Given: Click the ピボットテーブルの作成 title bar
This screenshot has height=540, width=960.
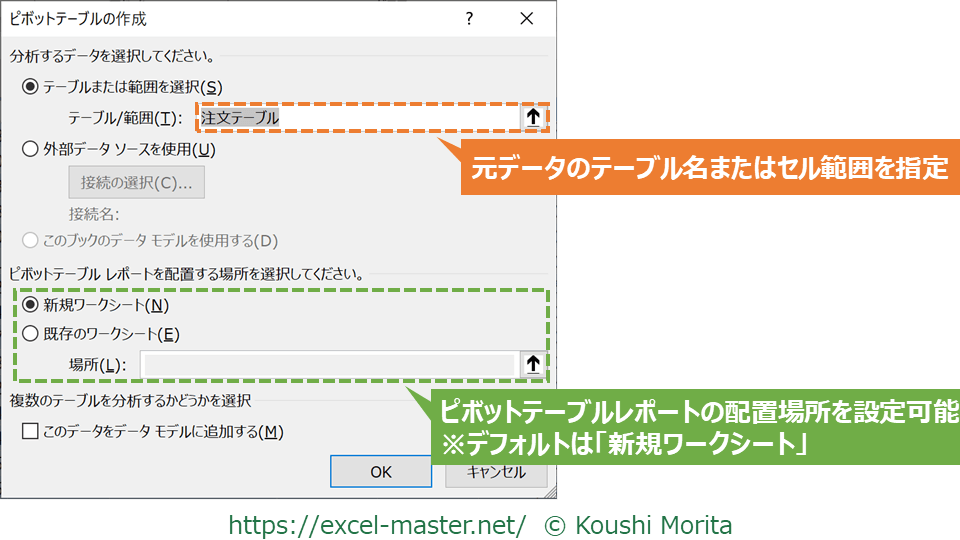Looking at the screenshot, I should (200, 20).
